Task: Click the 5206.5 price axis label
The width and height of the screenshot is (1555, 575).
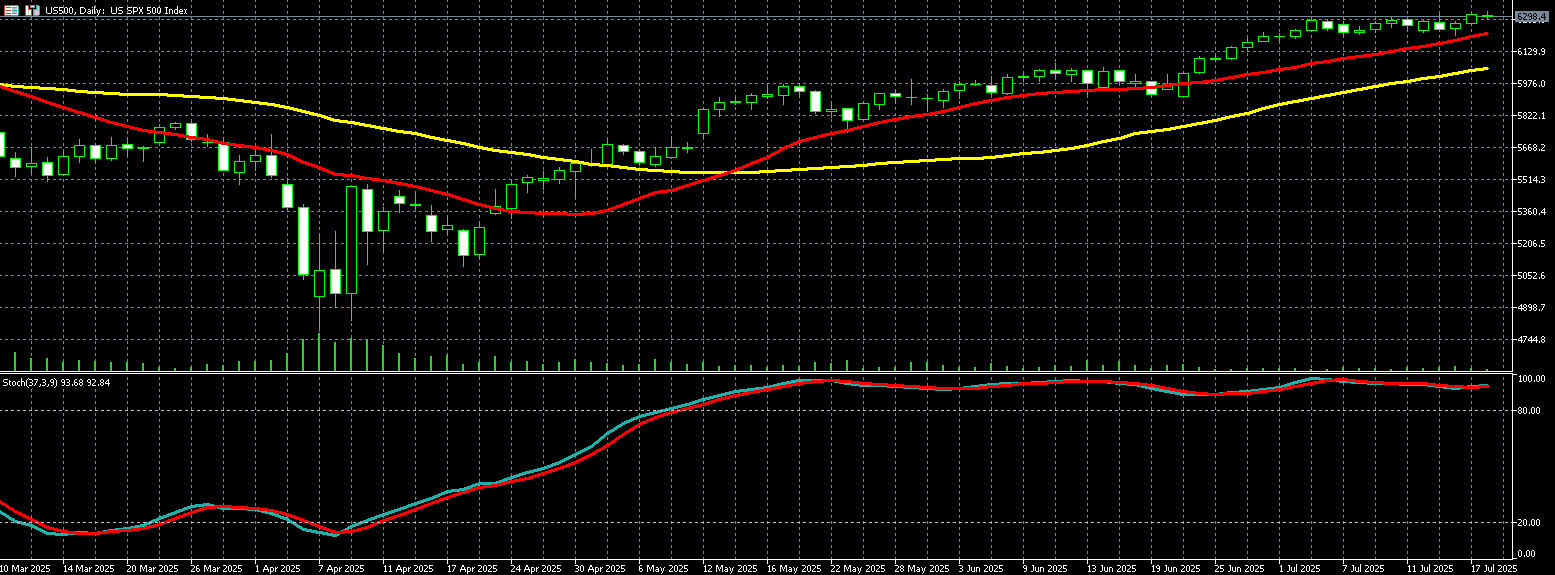Action: tap(1530, 243)
